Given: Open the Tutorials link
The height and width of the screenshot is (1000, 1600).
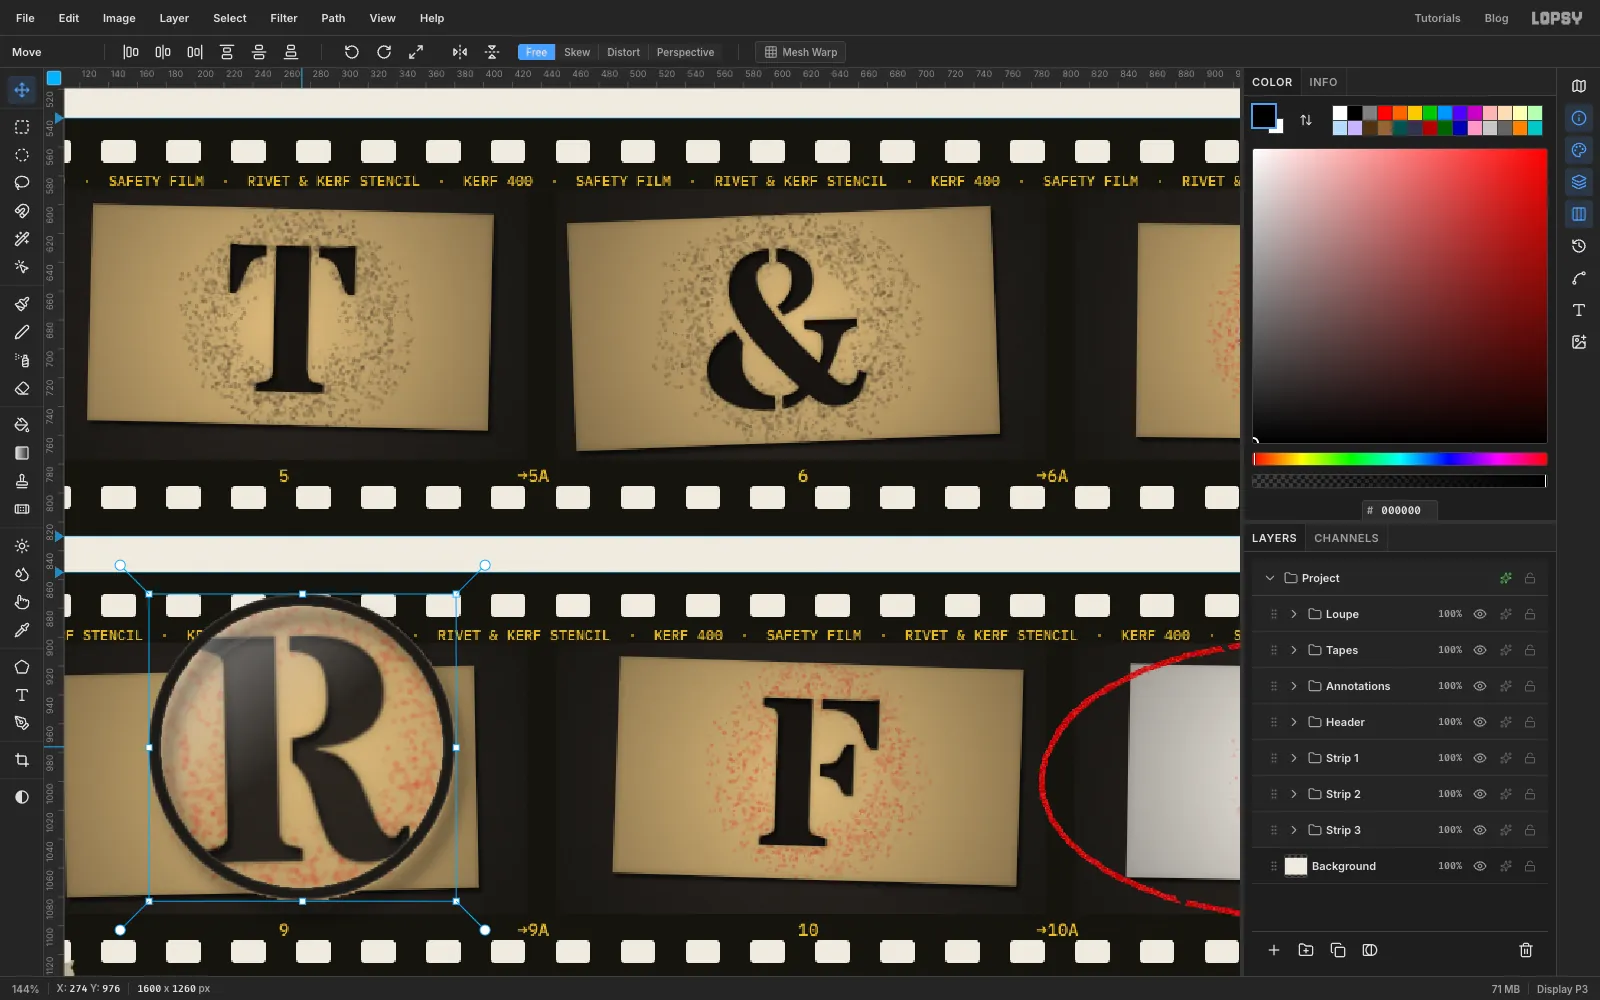Looking at the screenshot, I should coord(1437,18).
